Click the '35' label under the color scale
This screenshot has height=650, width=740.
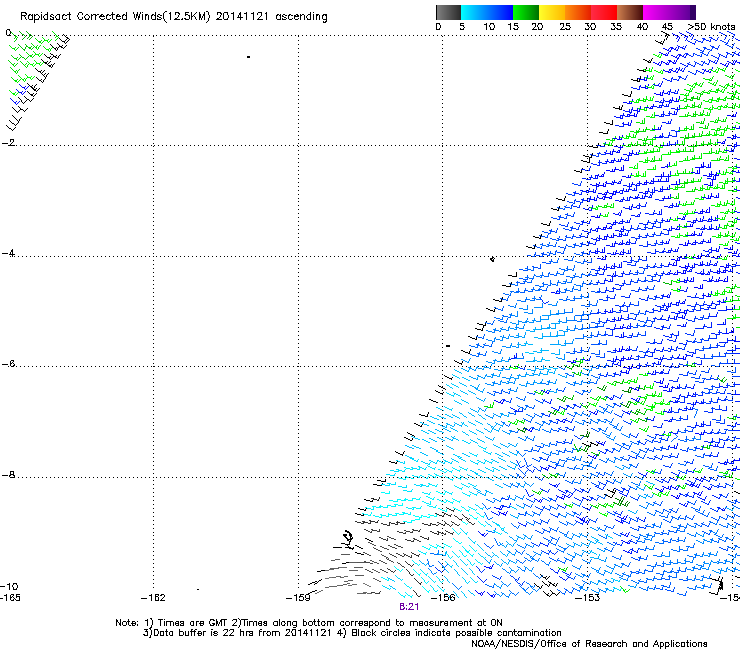(616, 27)
